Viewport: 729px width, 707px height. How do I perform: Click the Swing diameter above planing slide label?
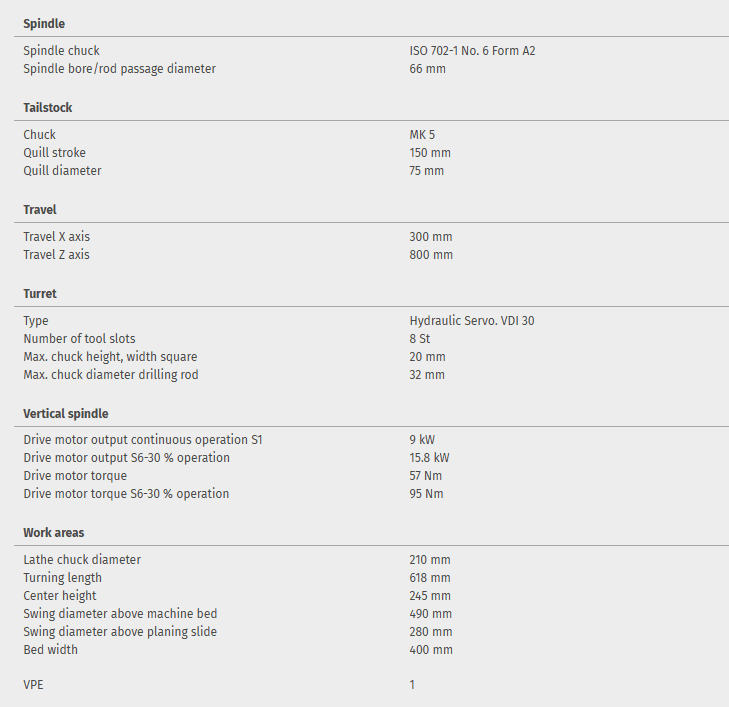pyautogui.click(x=120, y=632)
